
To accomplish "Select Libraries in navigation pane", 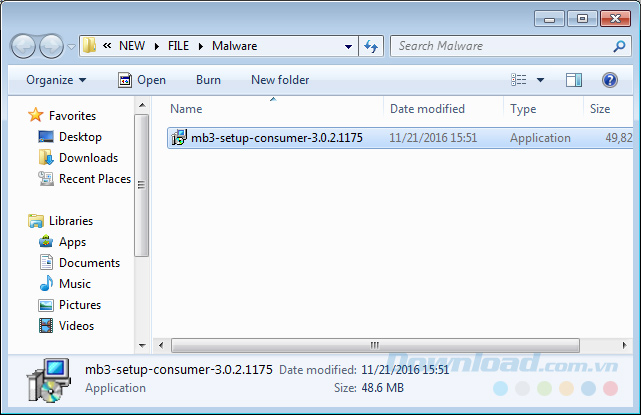I will tap(71, 221).
